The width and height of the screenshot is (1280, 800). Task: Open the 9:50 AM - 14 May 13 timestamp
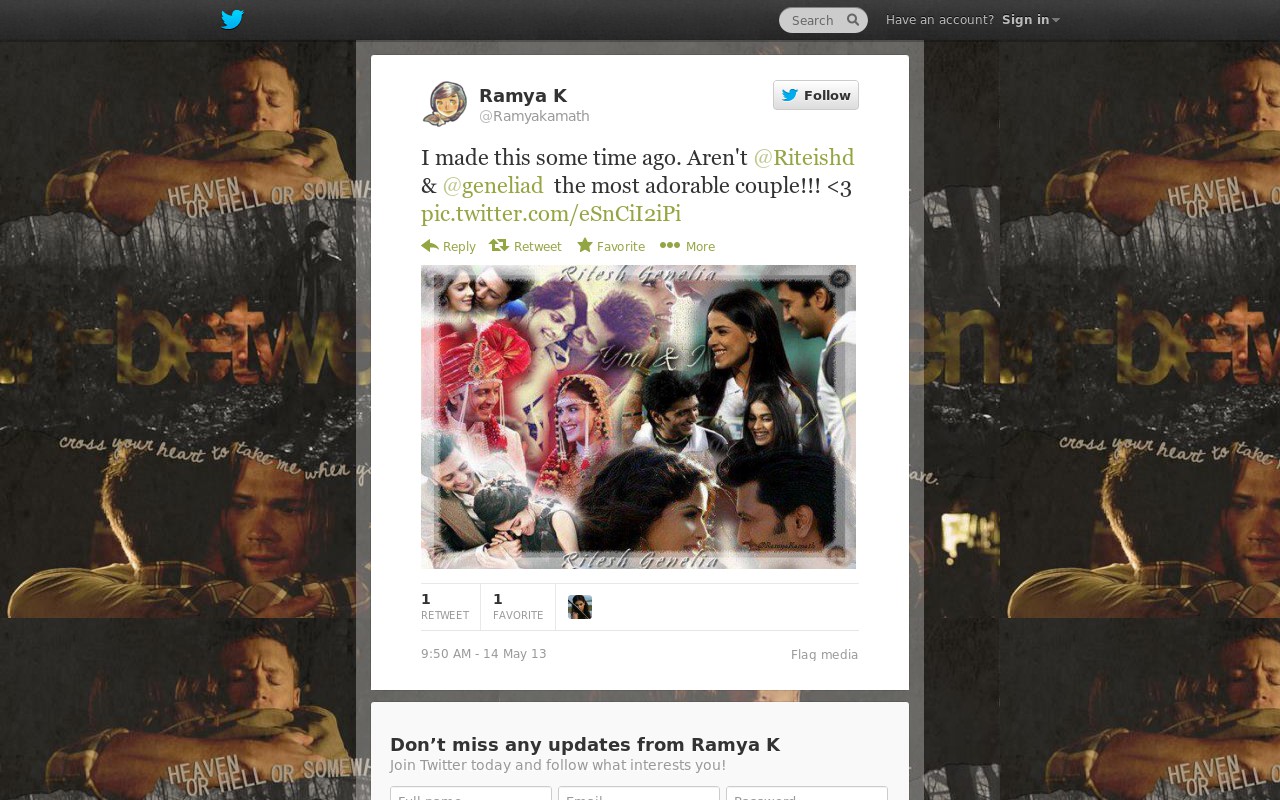[x=484, y=654]
